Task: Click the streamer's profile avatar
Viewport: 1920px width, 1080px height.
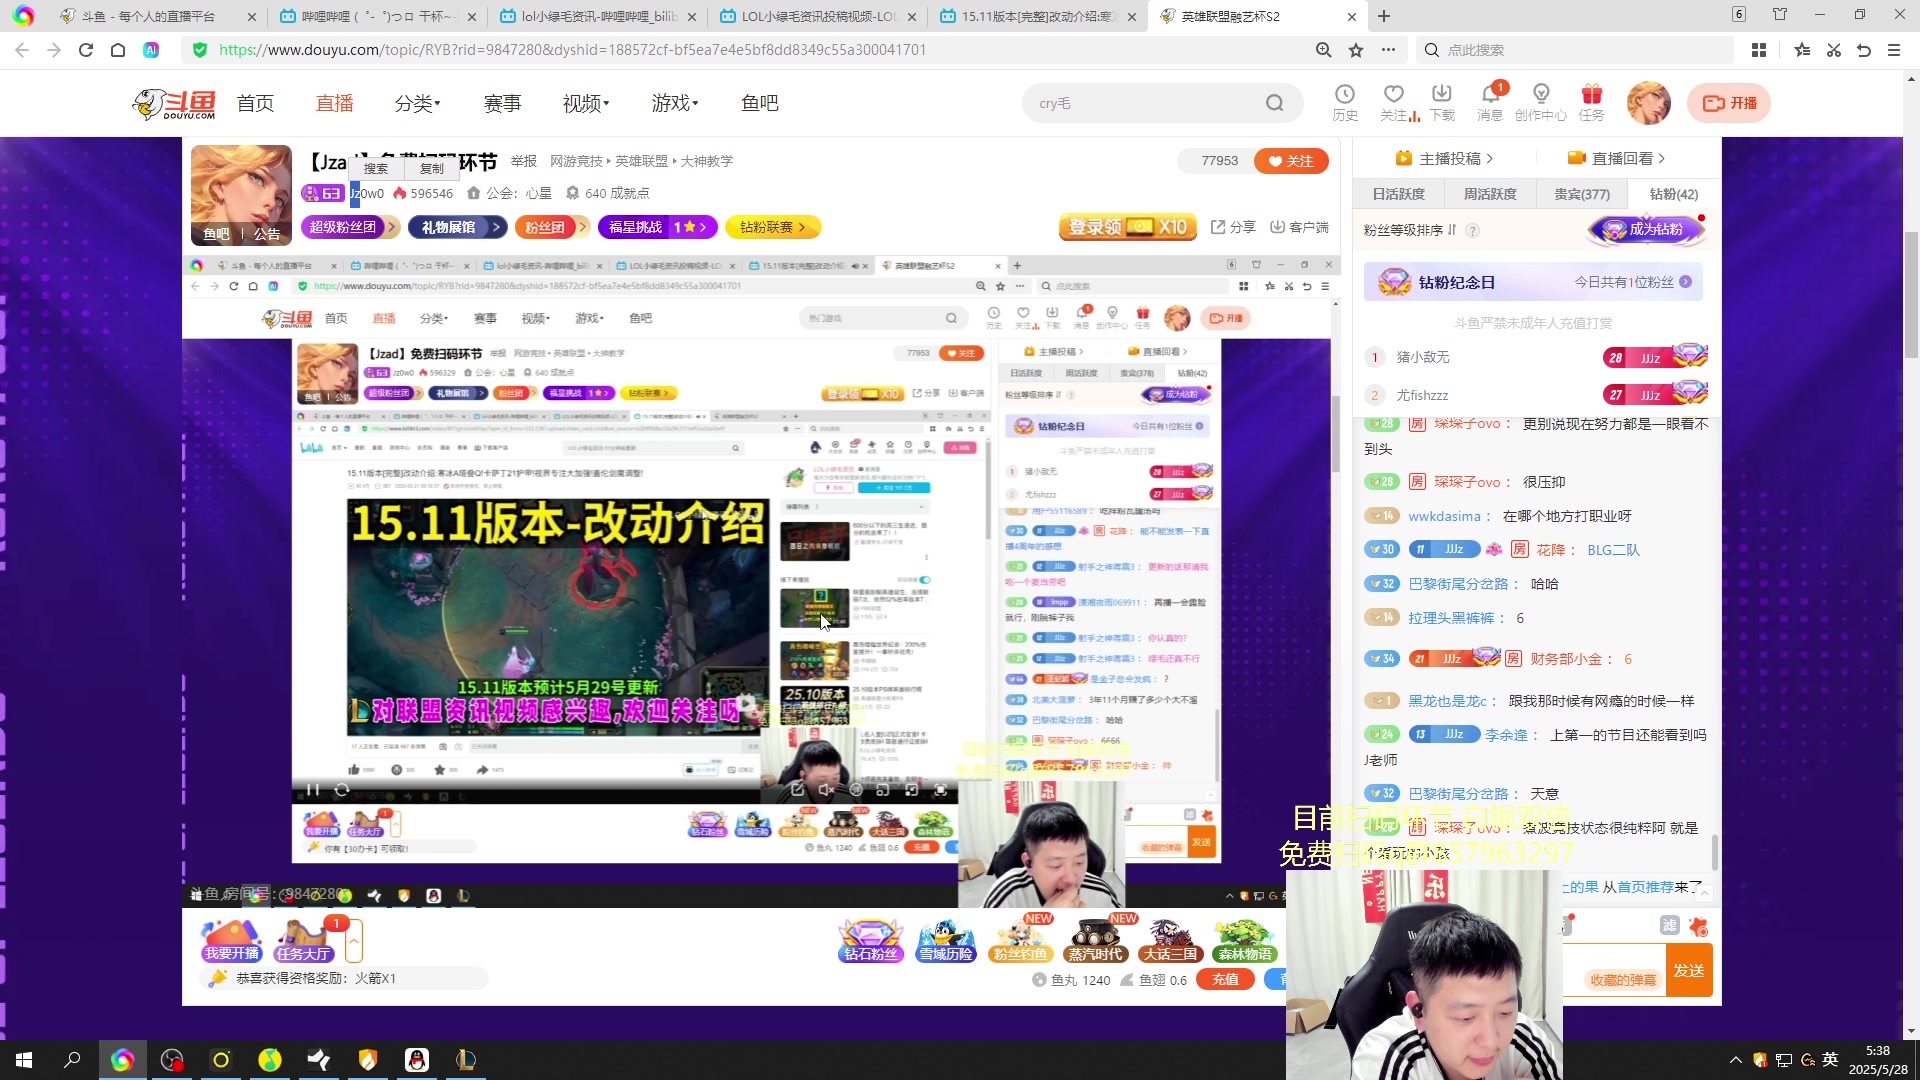Action: click(241, 195)
